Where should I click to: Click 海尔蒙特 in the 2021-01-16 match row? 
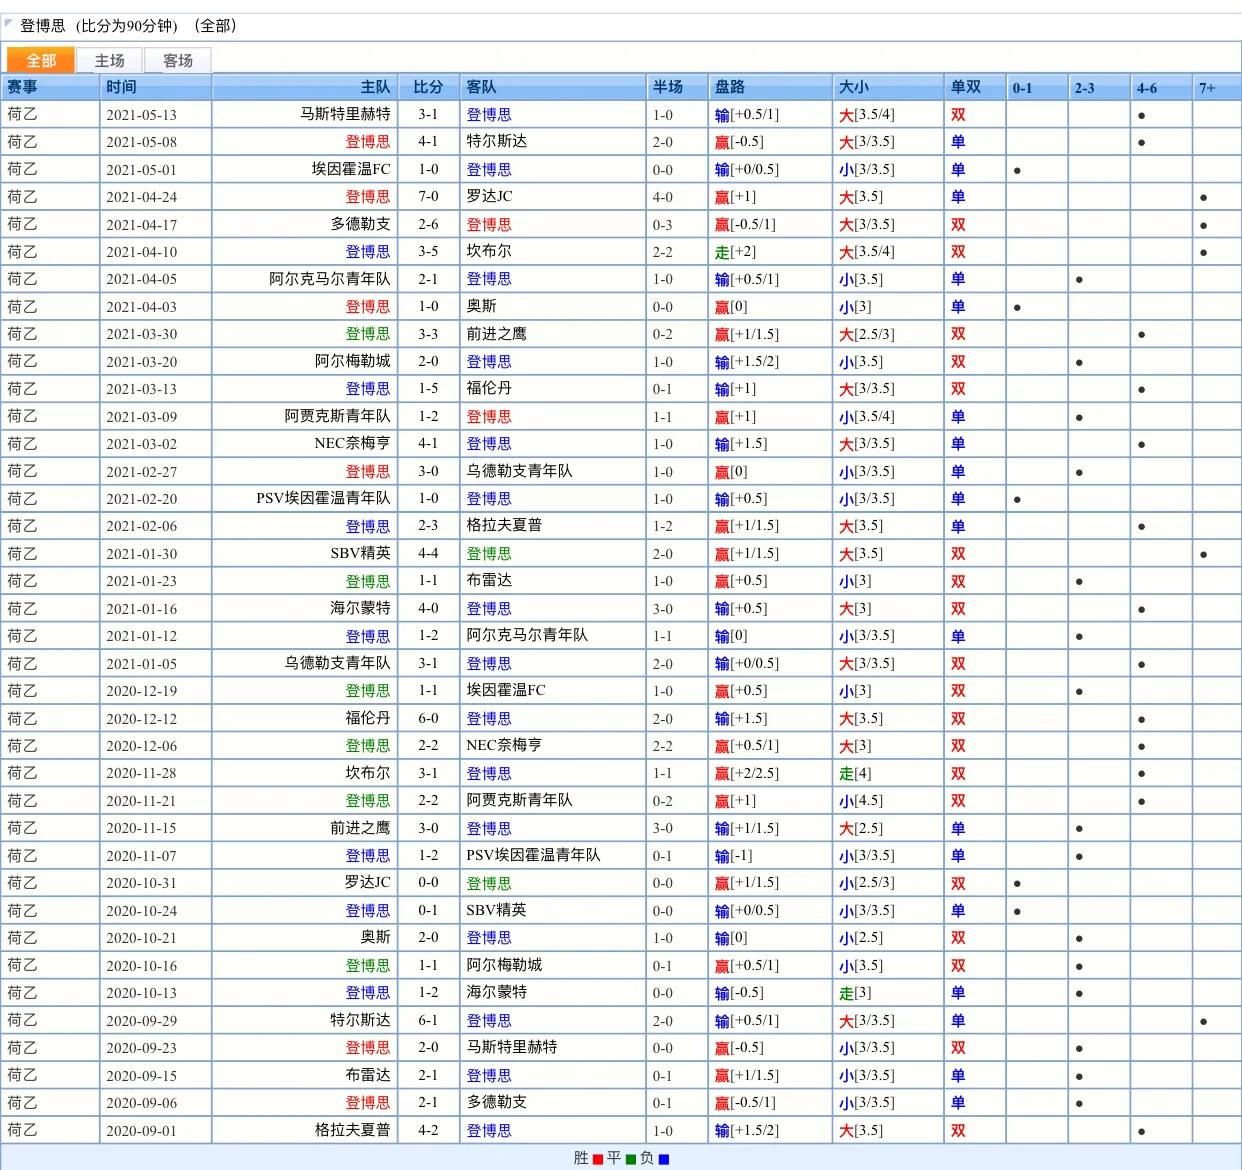coord(361,608)
